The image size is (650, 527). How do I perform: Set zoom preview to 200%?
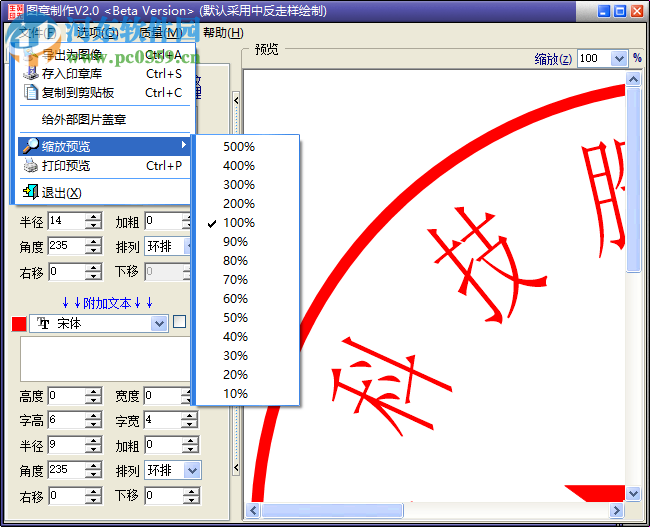pos(247,204)
